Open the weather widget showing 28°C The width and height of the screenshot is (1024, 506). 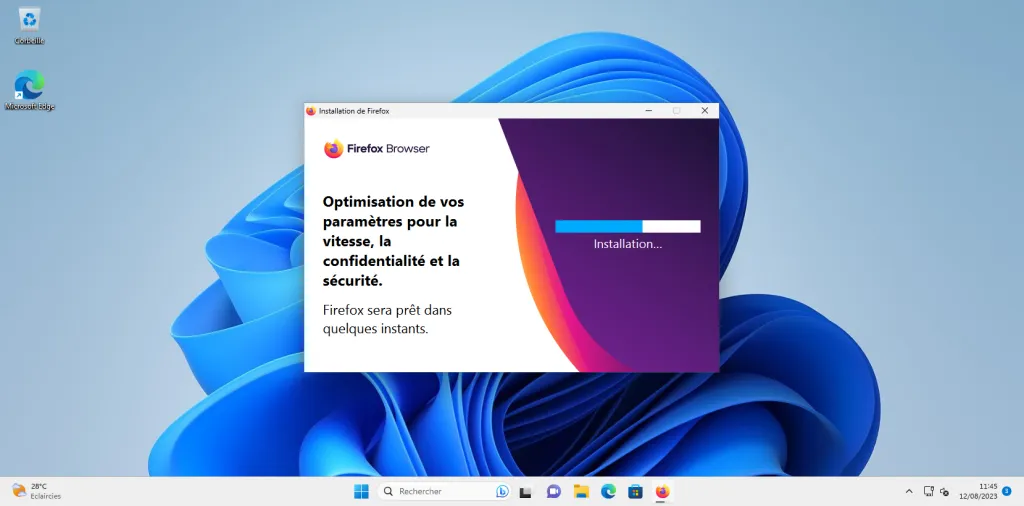(36, 491)
